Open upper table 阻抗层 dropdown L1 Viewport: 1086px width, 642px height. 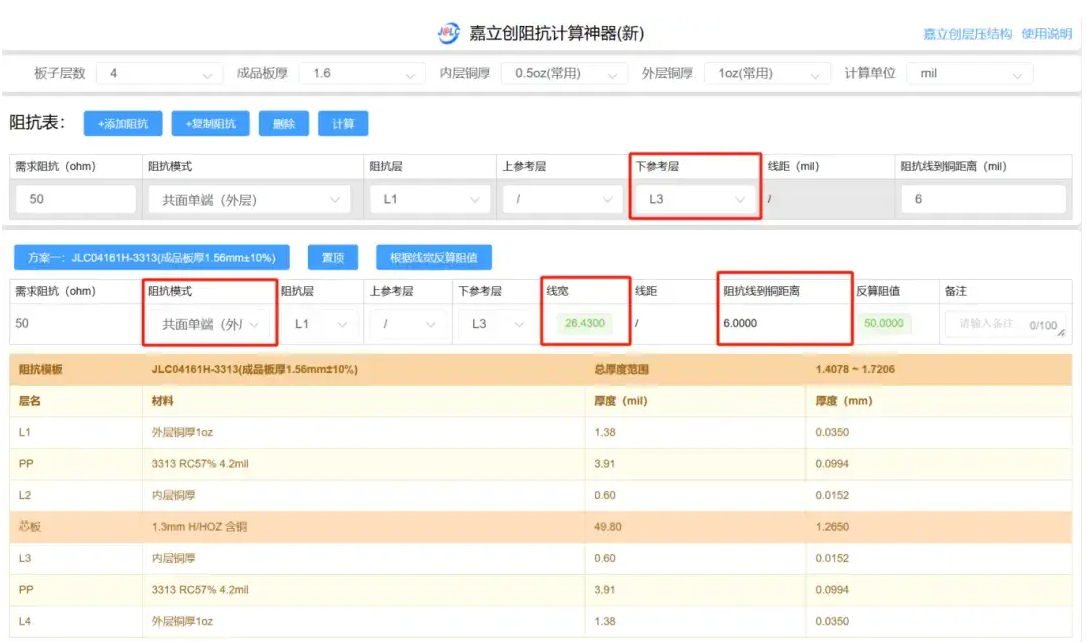430,199
